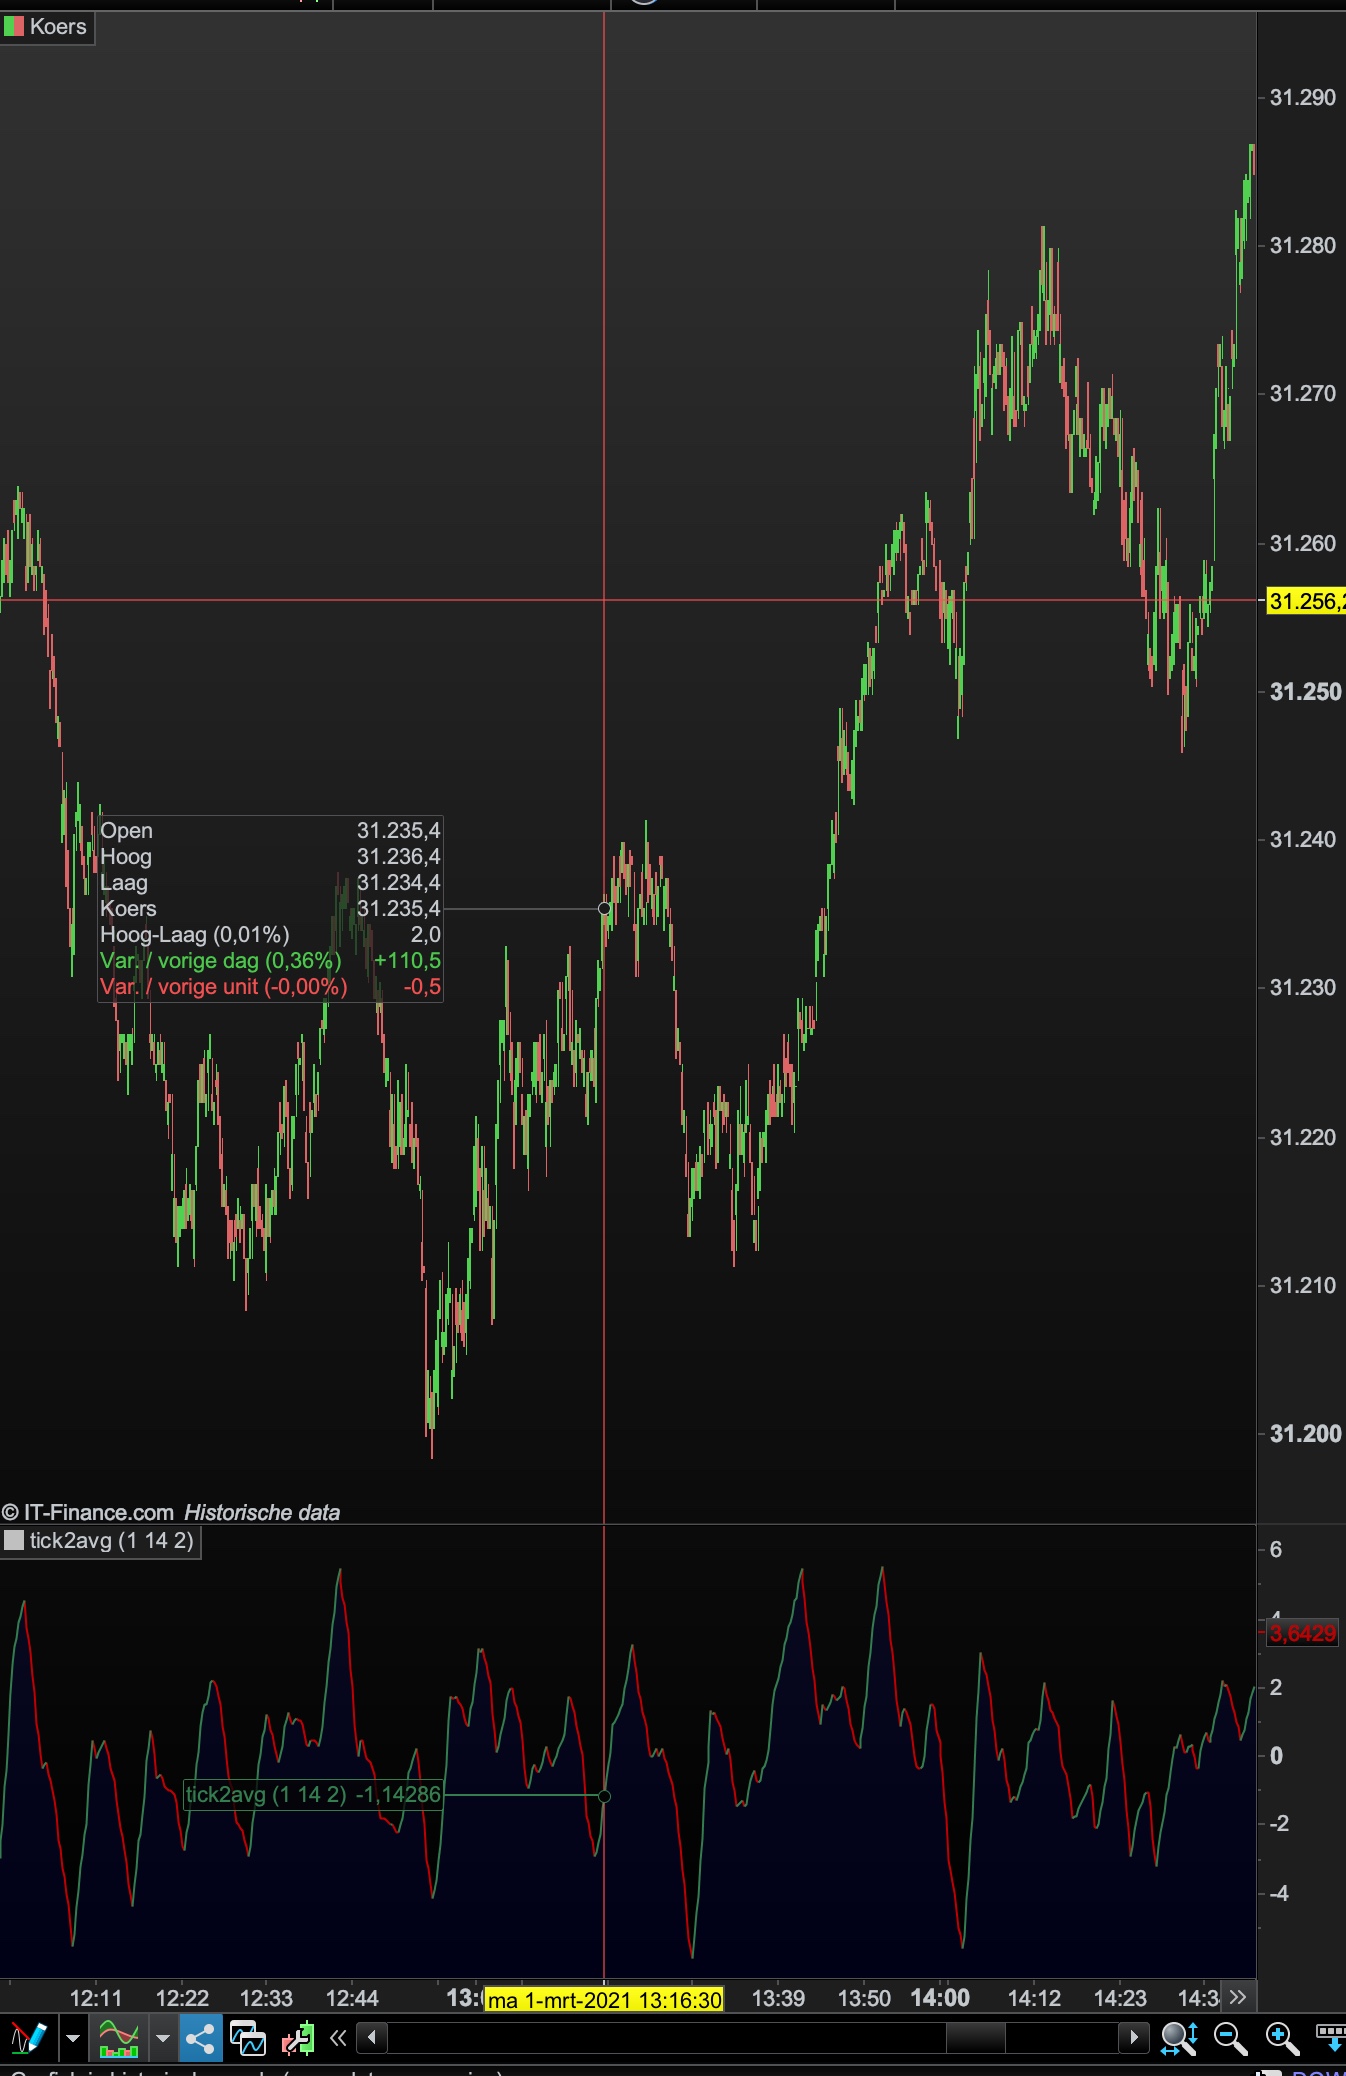Click the red 3,6429 indicator value label
Image resolution: width=1346 pixels, height=2076 pixels.
1302,1634
